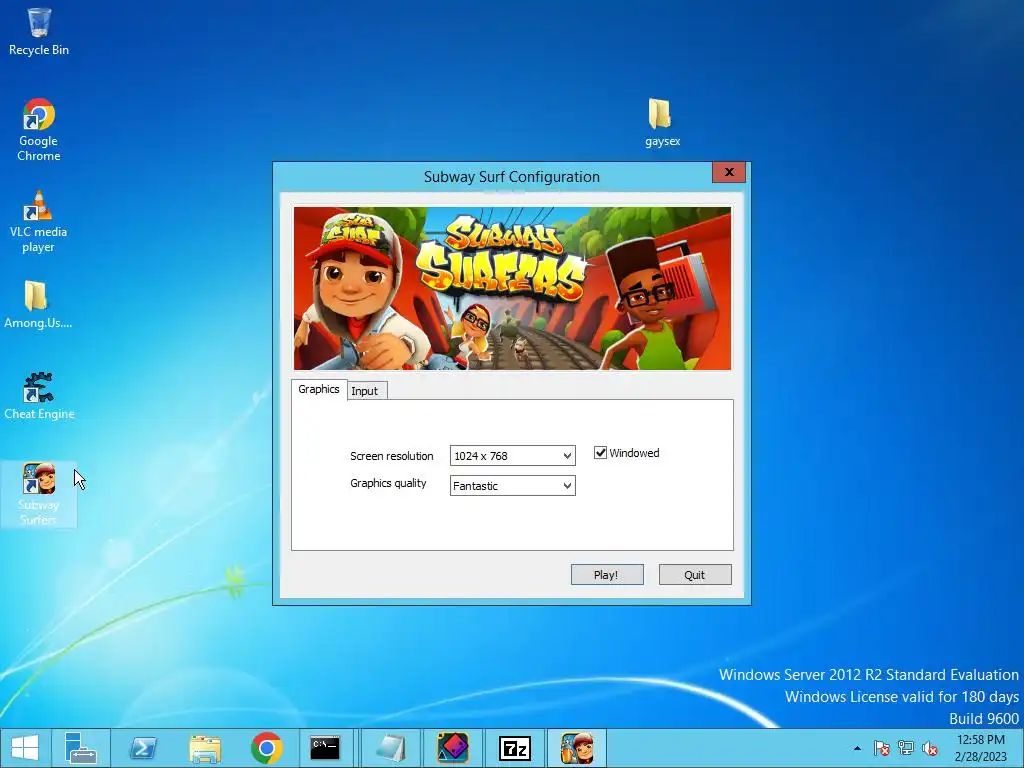
Task: Open the Windows Start button
Action: click(x=25, y=748)
